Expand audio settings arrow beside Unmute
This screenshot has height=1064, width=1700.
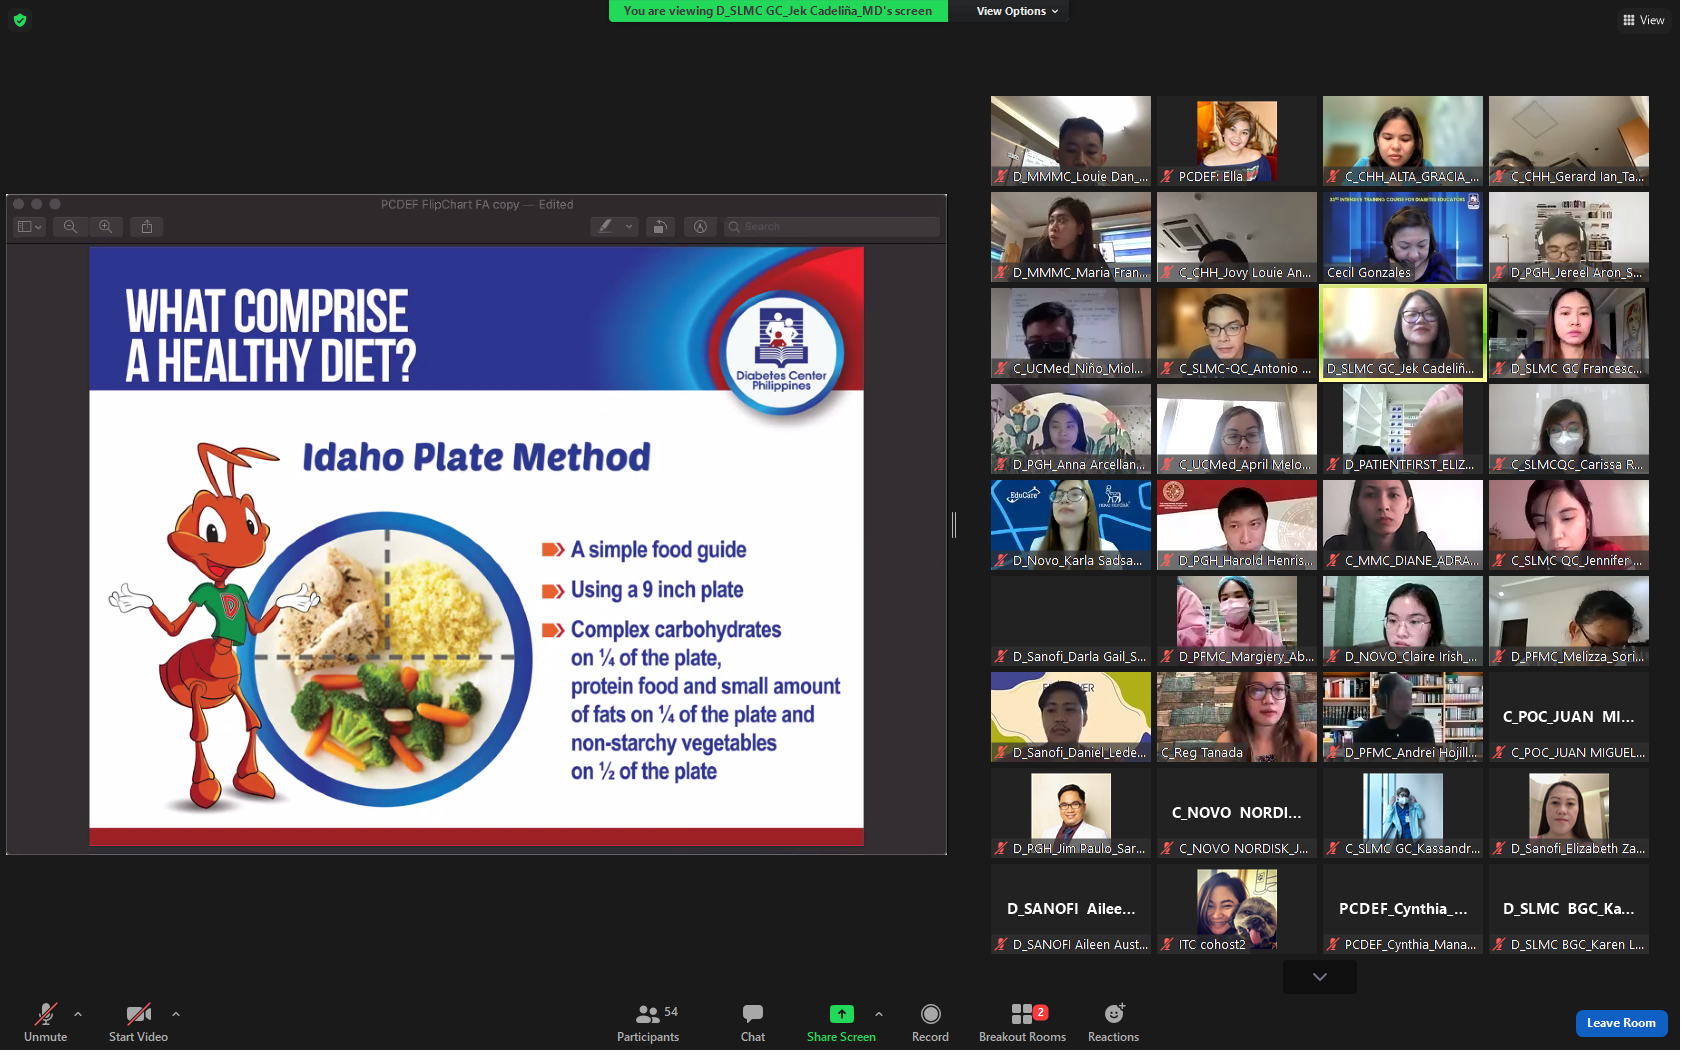tap(78, 1014)
